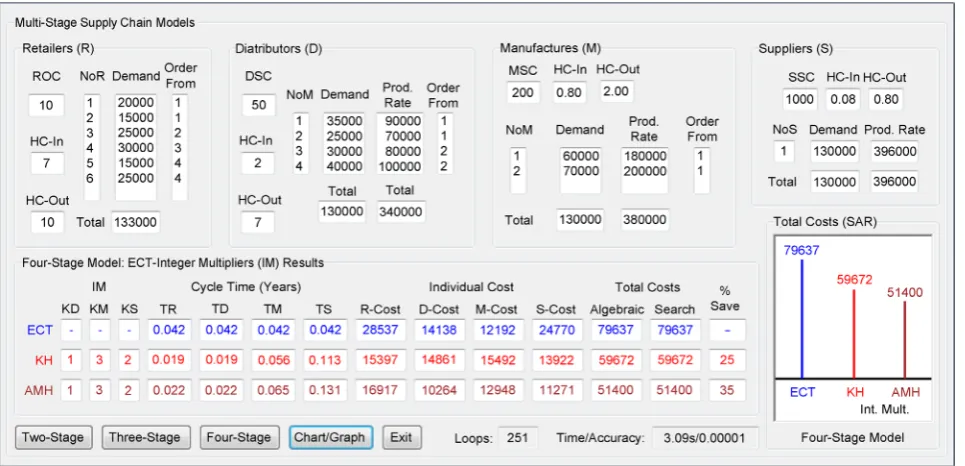Edit the DSC value field

click(258, 105)
